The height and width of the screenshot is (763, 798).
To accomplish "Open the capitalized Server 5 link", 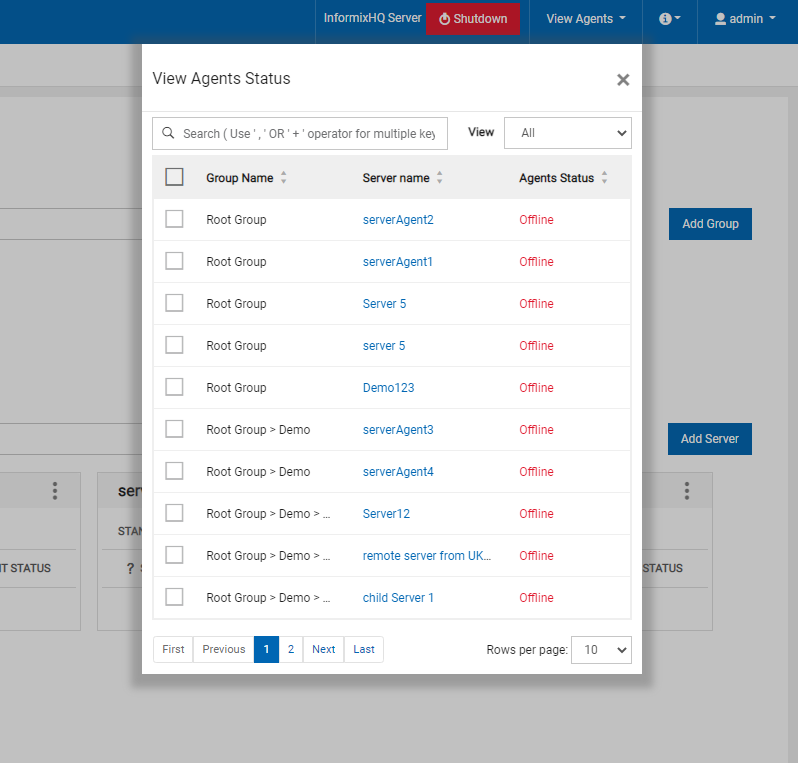I will (x=384, y=304).
